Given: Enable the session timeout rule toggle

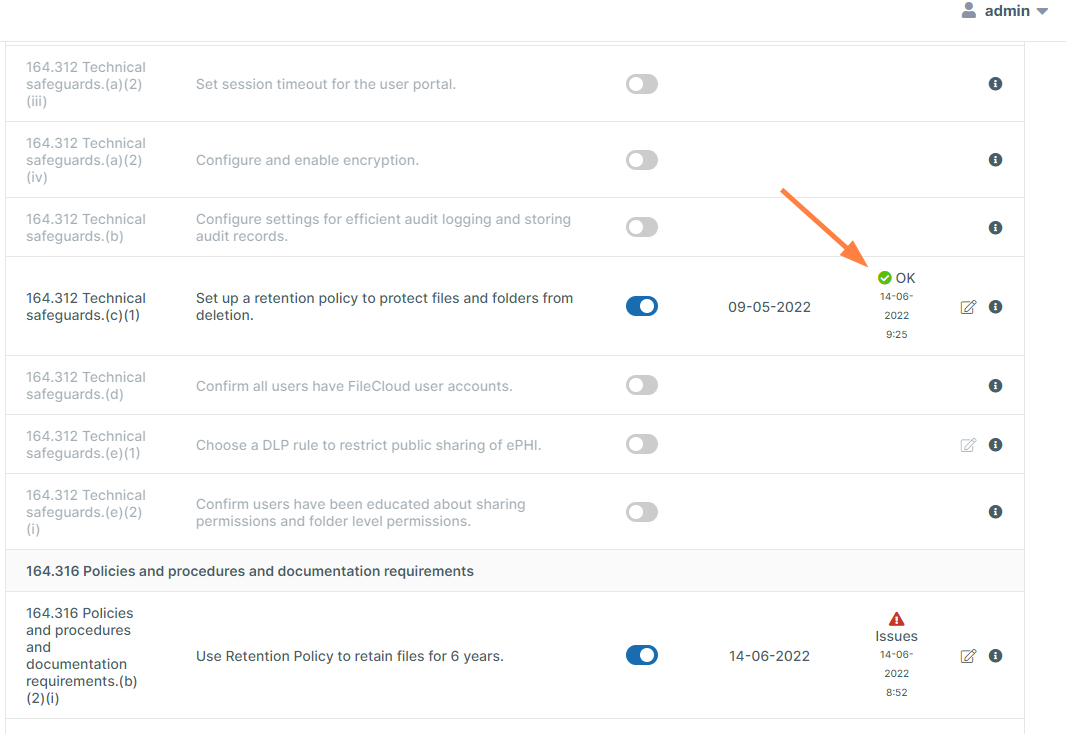Looking at the screenshot, I should coord(642,84).
